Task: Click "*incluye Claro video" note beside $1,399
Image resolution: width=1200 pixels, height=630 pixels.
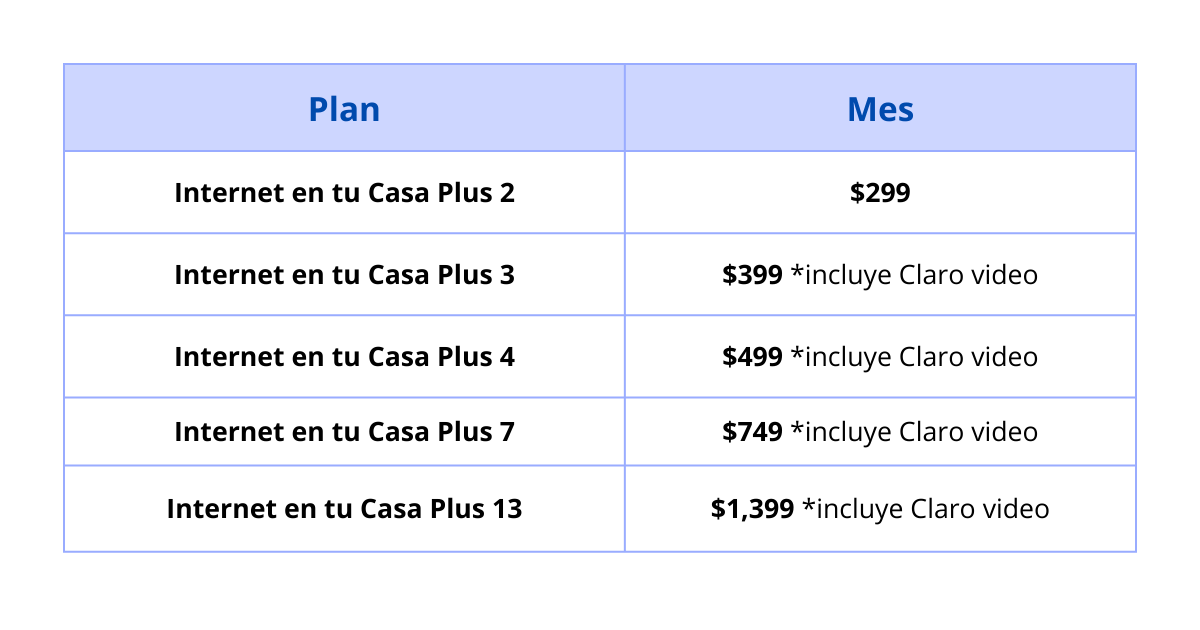Action: (933, 509)
